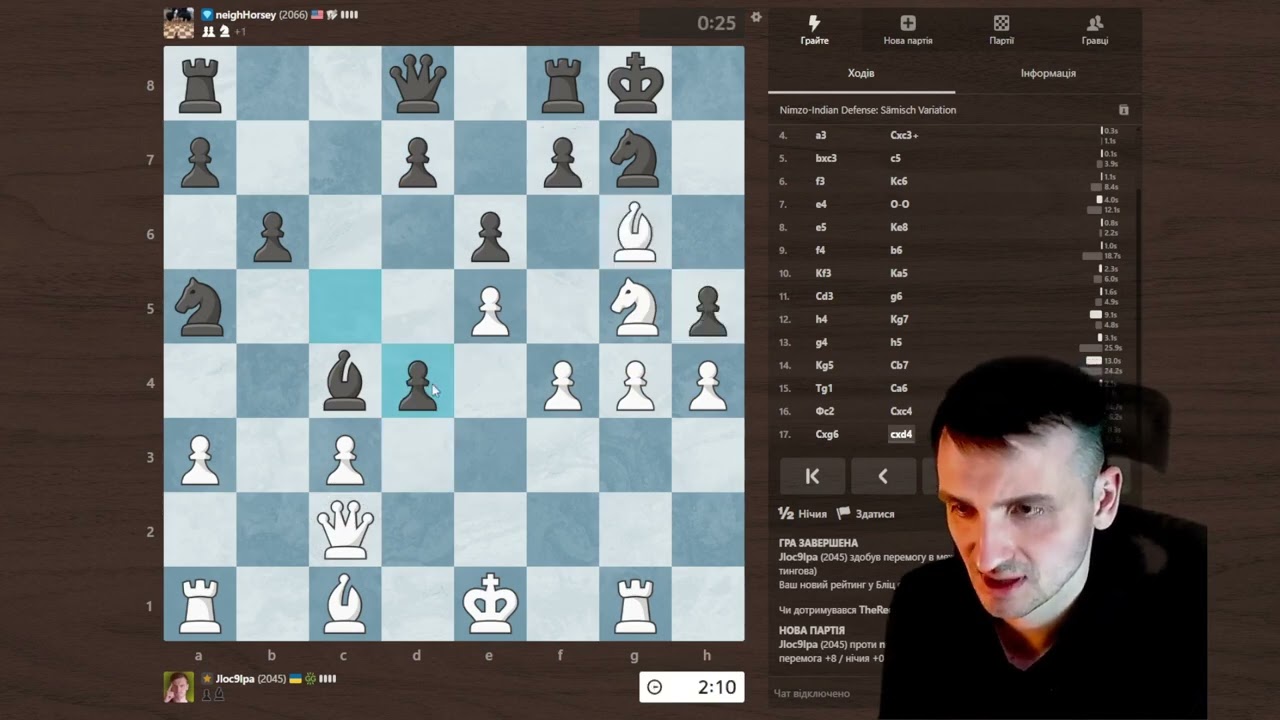The height and width of the screenshot is (720, 1280).
Task: Select black move c5 in move 5
Action: click(895, 158)
